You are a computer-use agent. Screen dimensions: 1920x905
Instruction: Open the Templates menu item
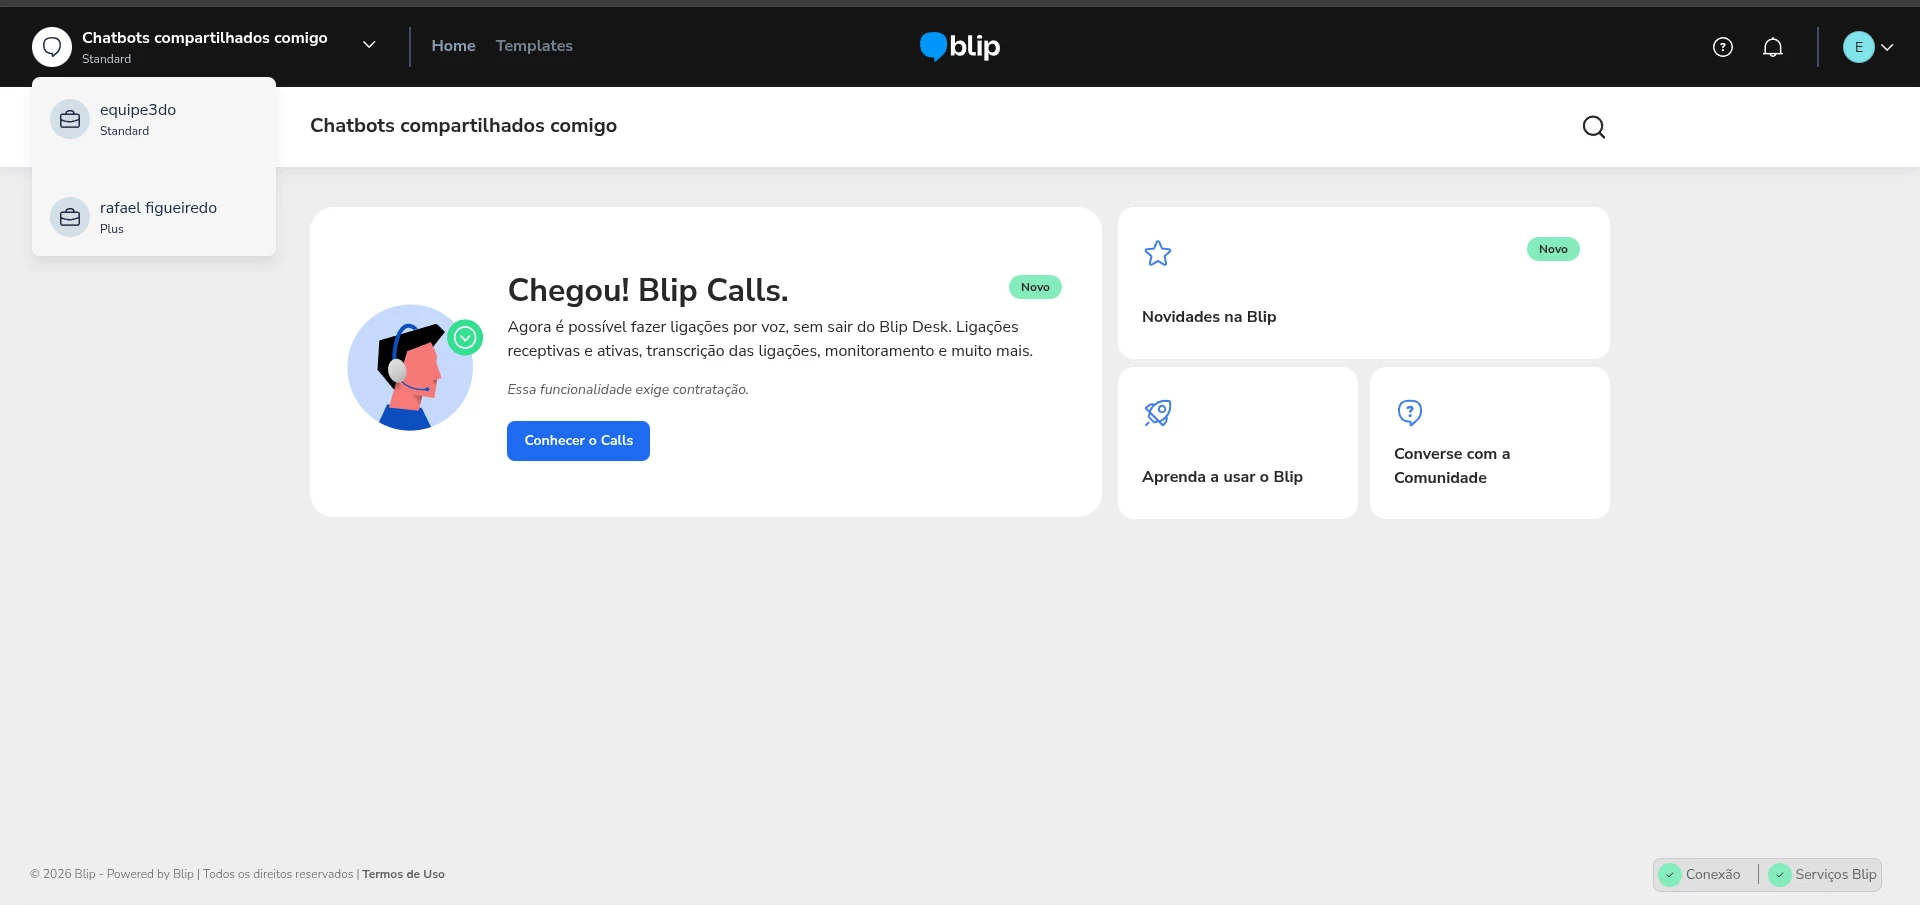[534, 46]
